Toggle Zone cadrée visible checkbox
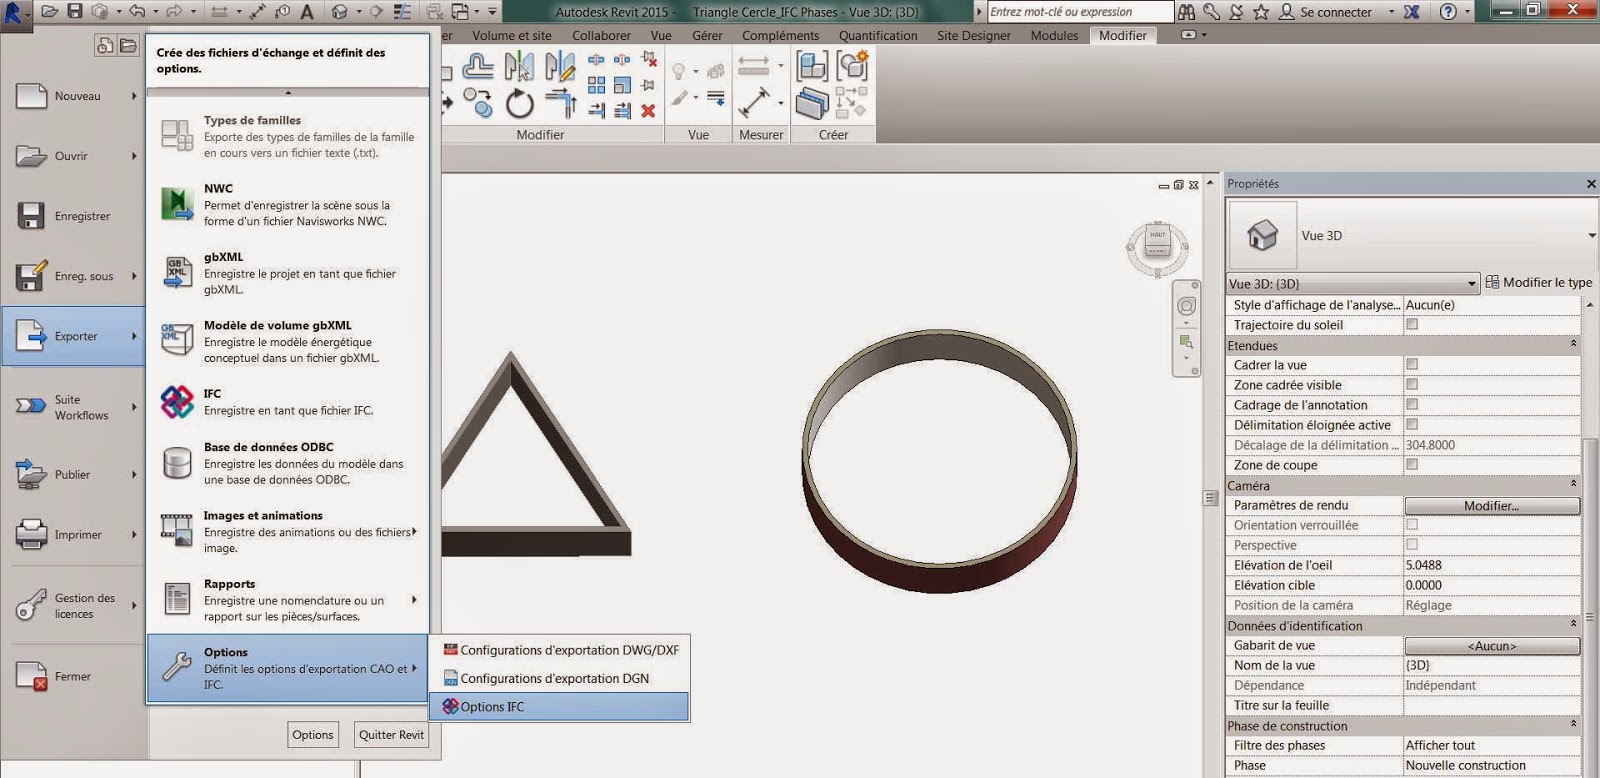This screenshot has height=778, width=1600. click(x=1412, y=384)
